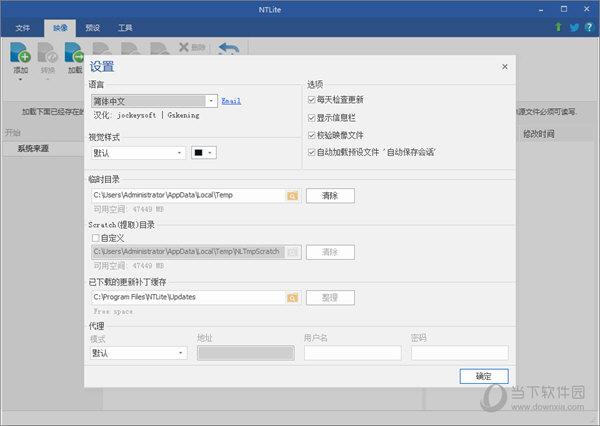
Task: Enable 自定义 Scratch directory checkbox
Action: click(95, 238)
